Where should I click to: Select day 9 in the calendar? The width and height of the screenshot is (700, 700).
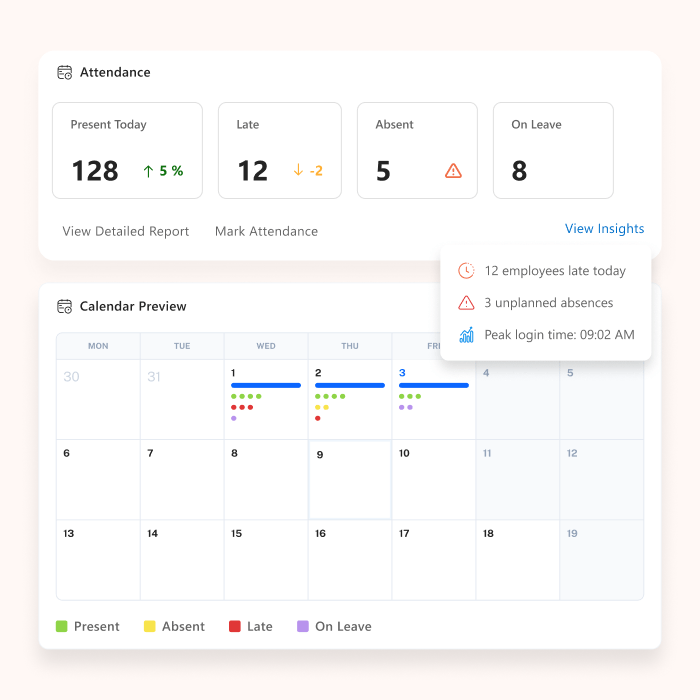(350, 480)
